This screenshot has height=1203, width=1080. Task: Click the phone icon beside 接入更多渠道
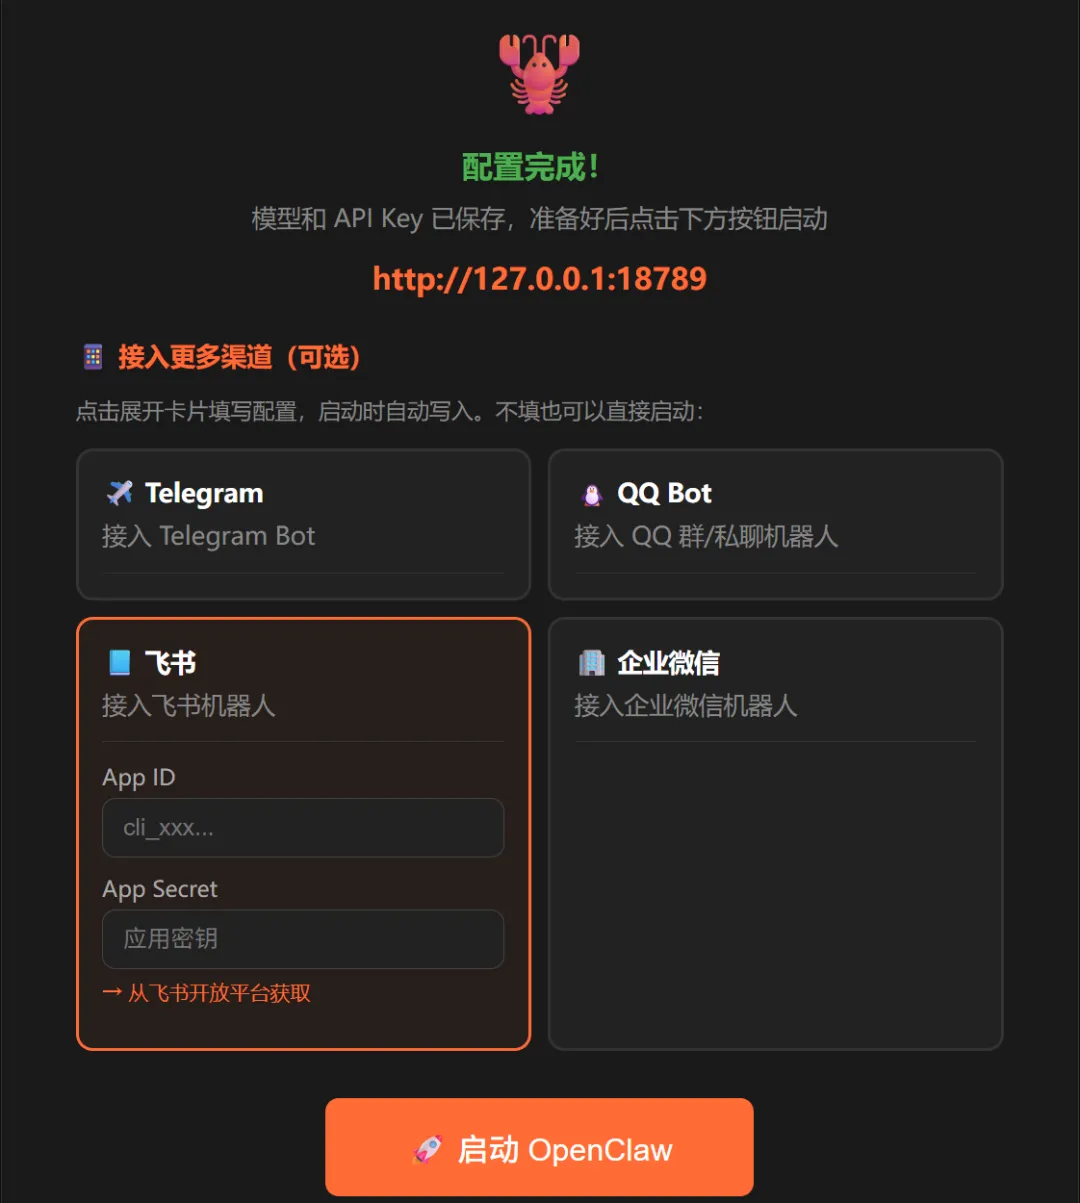93,357
